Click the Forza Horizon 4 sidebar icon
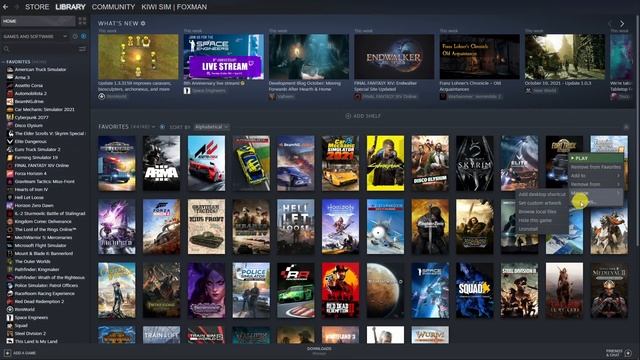The width and height of the screenshot is (640, 360). [10, 173]
